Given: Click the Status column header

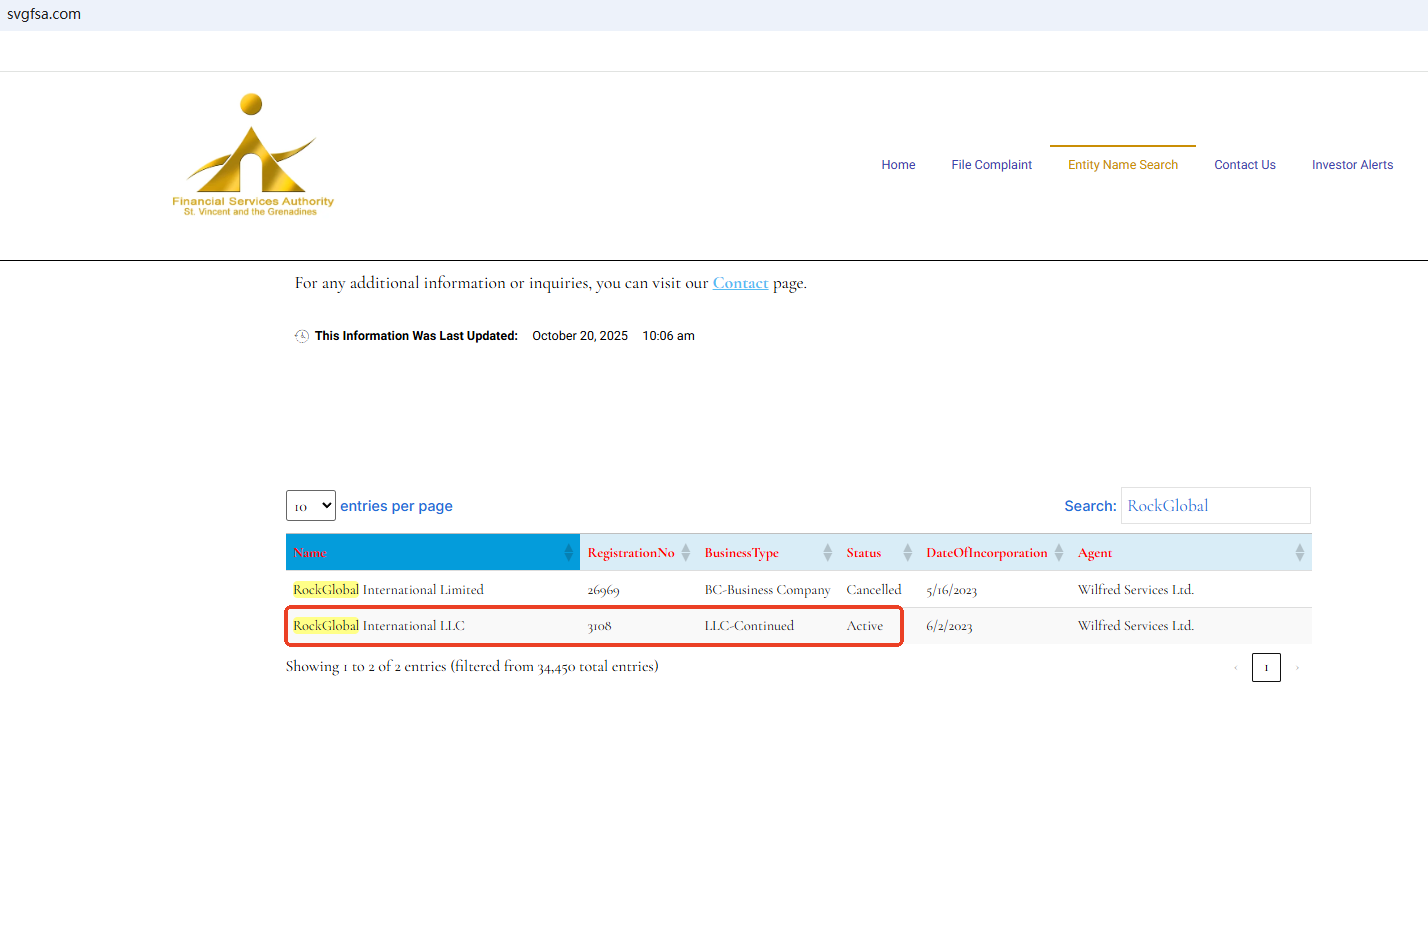Looking at the screenshot, I should pyautogui.click(x=879, y=552).
